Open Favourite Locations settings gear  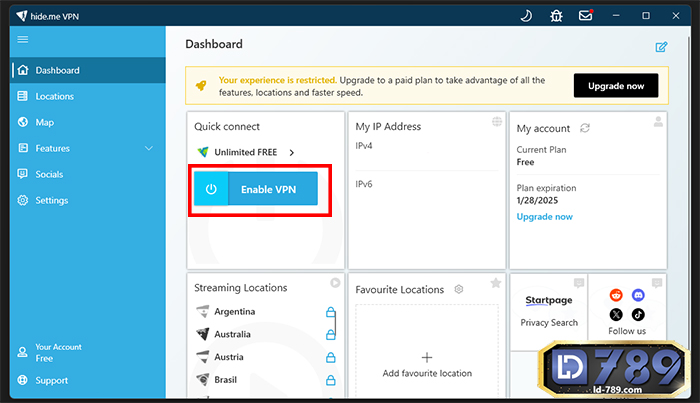pyautogui.click(x=458, y=289)
